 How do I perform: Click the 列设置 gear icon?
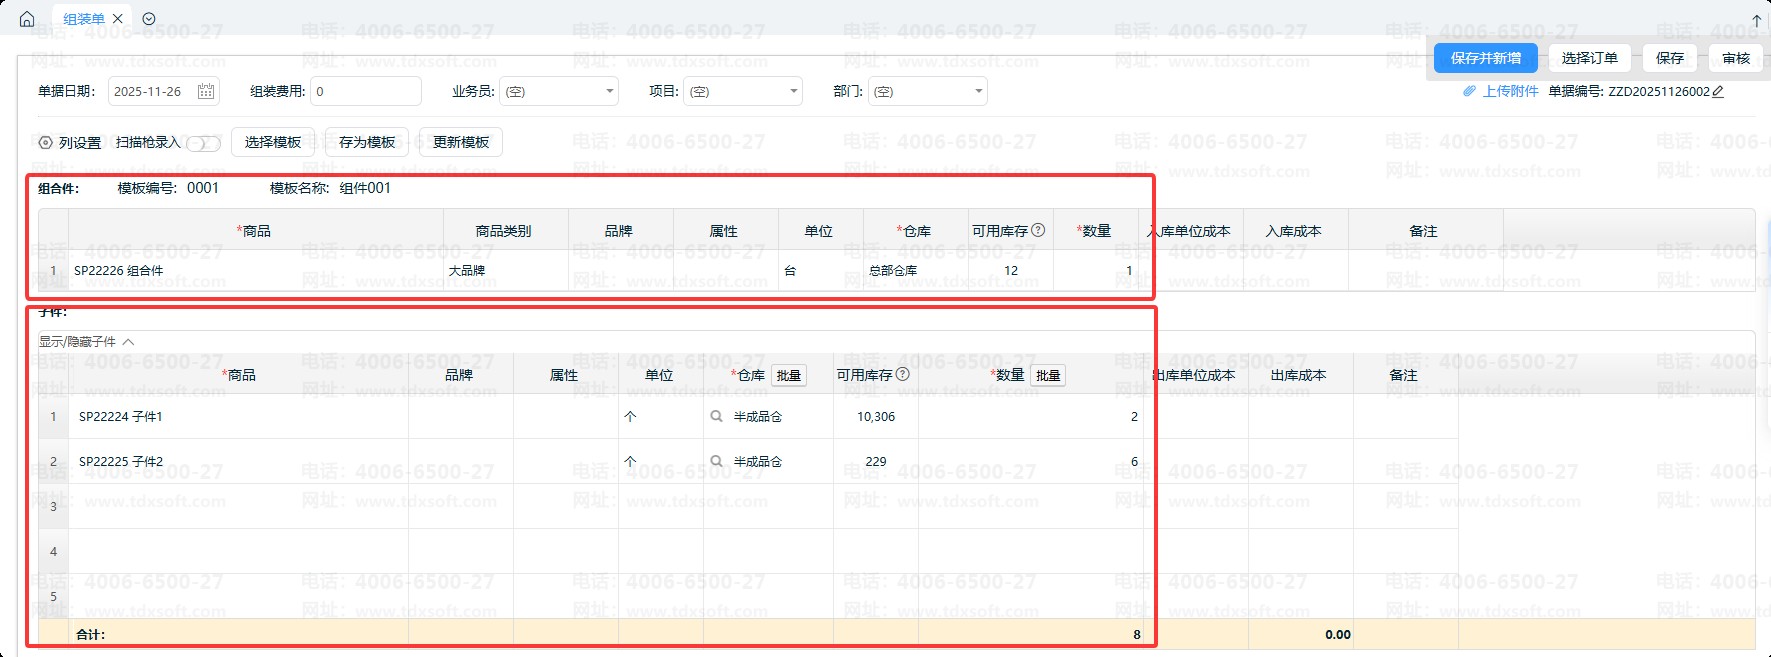[x=45, y=143]
